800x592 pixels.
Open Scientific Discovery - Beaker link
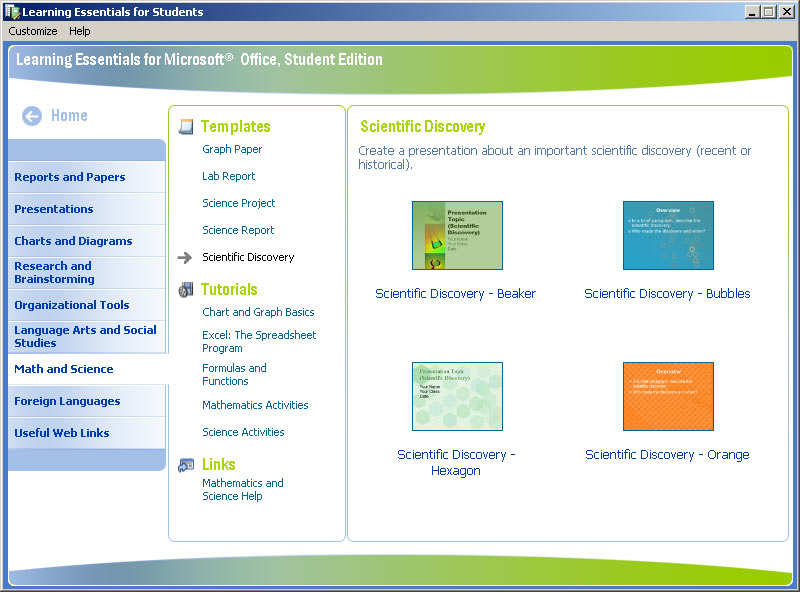point(456,294)
